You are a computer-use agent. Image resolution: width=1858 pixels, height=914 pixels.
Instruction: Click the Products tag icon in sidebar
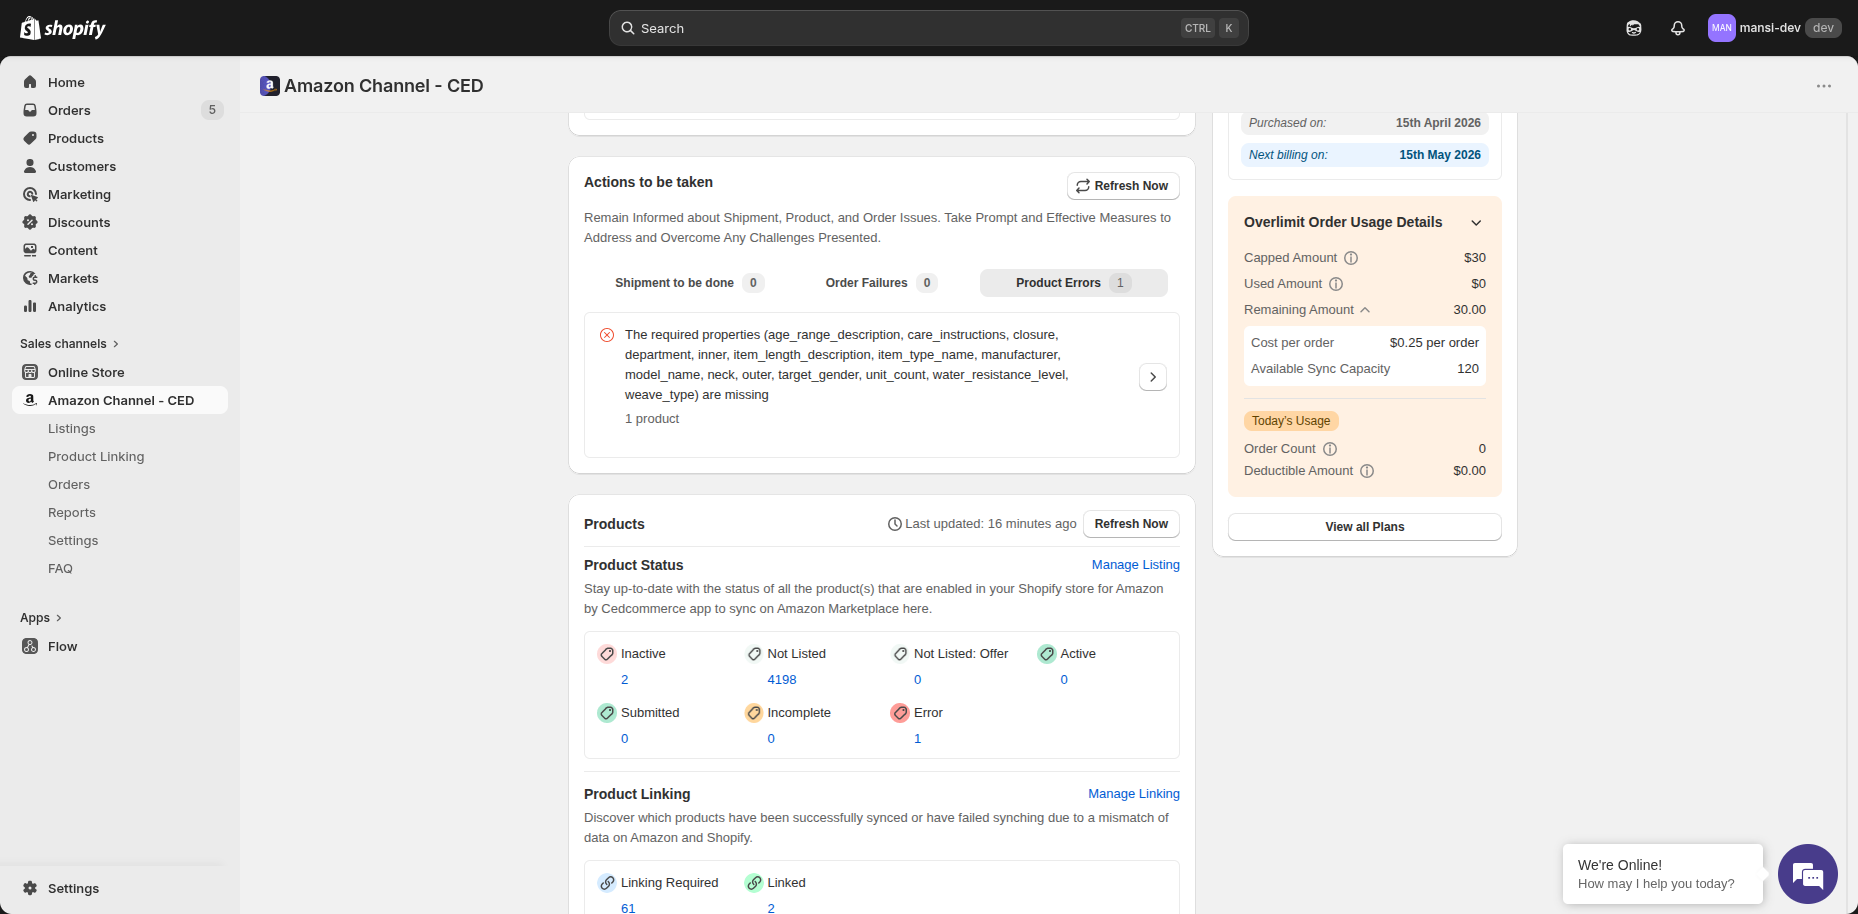[x=30, y=138]
